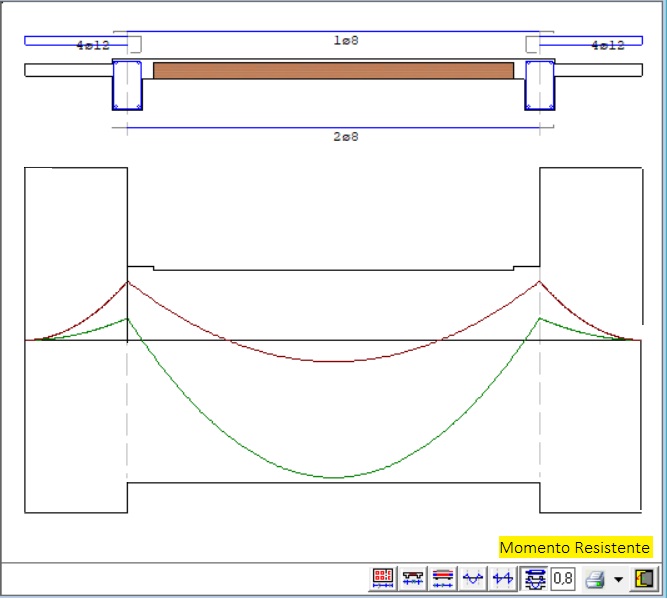
Task: Open the red-blue reinforcement layout icon
Action: [x=442, y=579]
